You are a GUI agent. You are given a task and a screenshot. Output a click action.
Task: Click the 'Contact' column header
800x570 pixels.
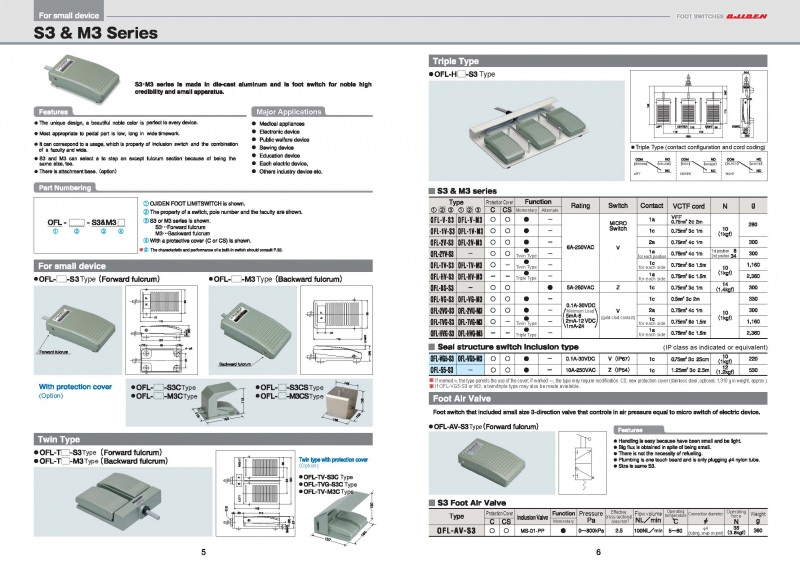point(652,206)
